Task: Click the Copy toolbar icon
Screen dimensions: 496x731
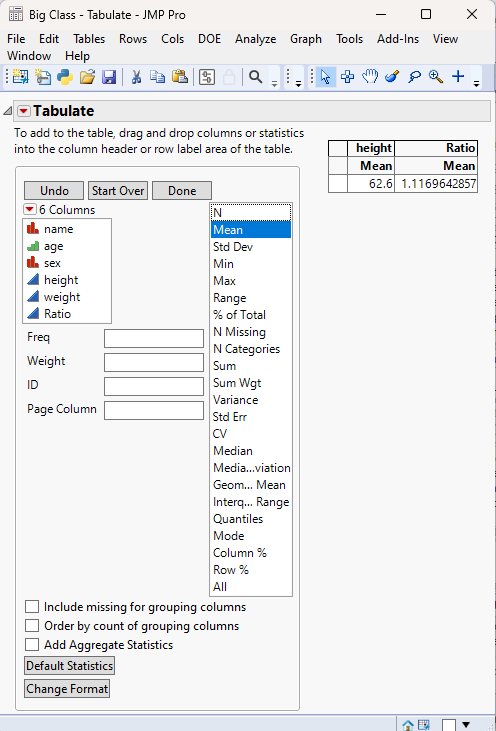Action: click(x=158, y=77)
